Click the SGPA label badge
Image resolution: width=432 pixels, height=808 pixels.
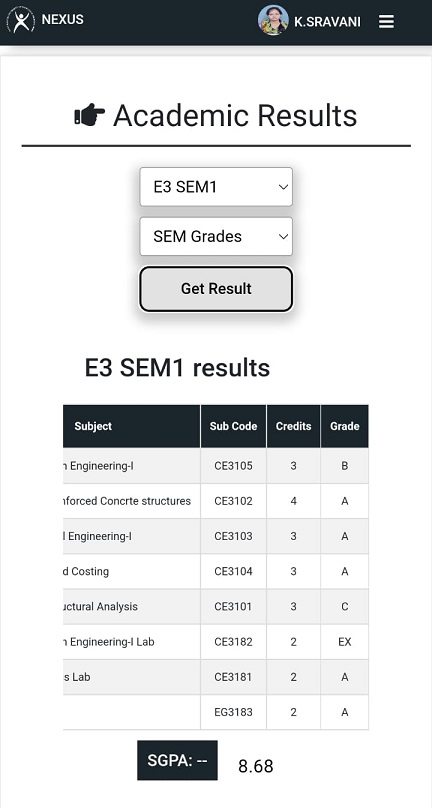(177, 760)
